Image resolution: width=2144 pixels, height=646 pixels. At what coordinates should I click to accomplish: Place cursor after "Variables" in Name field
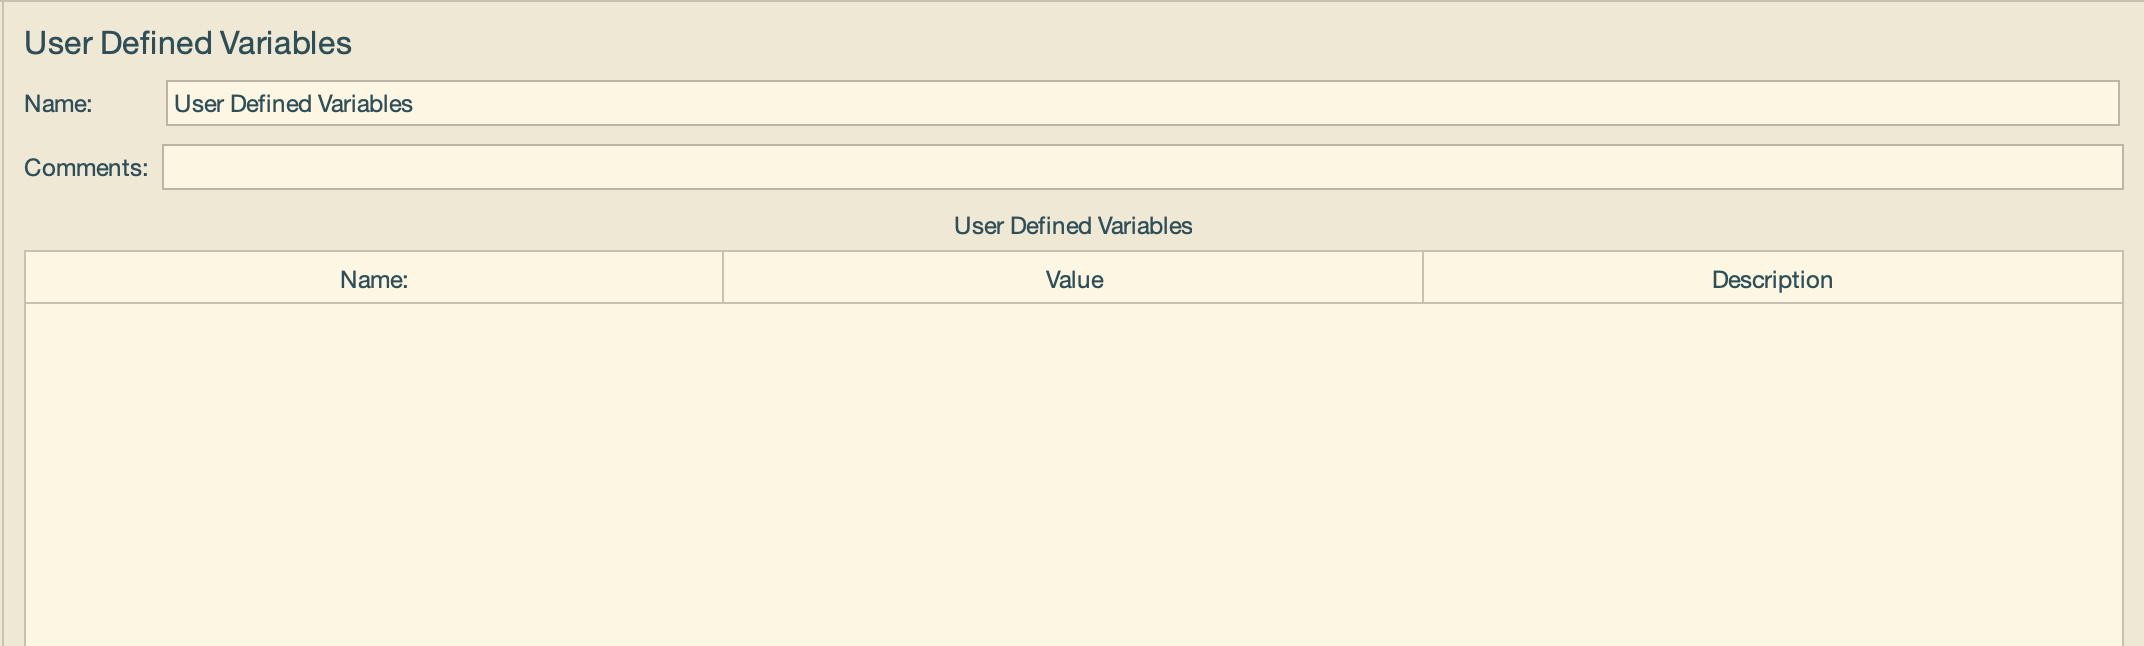tap(415, 104)
